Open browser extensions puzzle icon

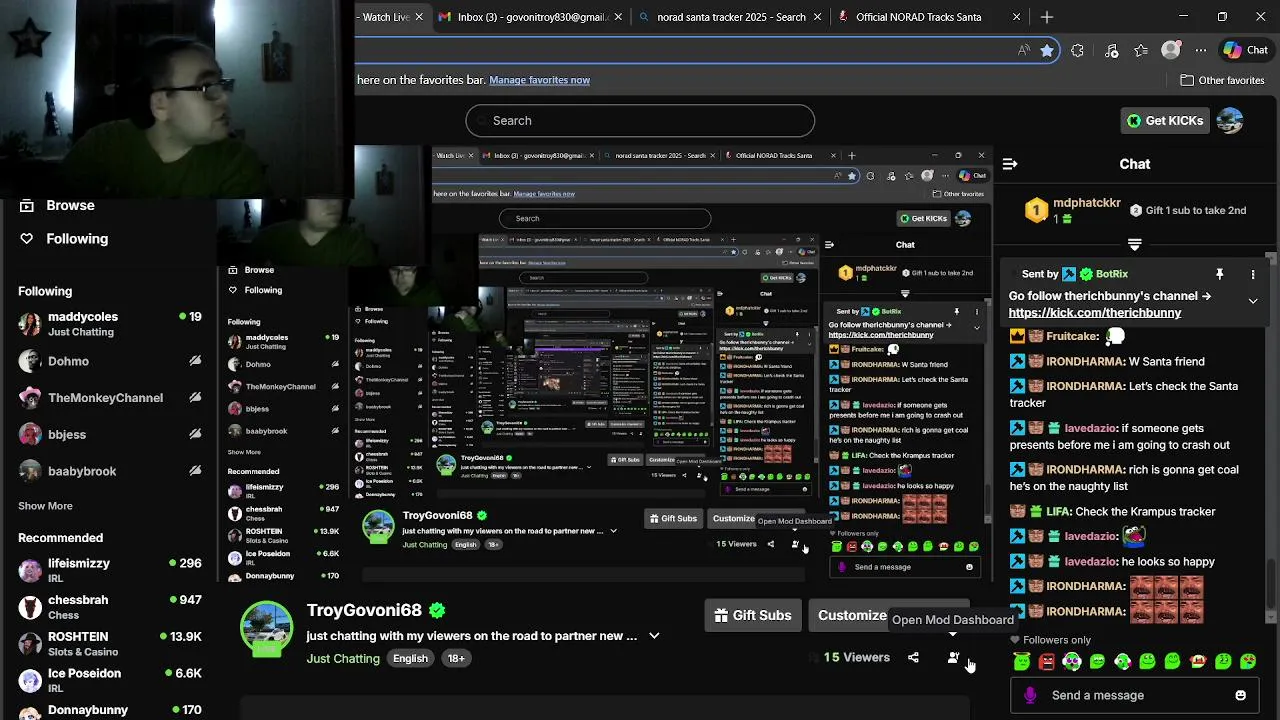click(1077, 50)
